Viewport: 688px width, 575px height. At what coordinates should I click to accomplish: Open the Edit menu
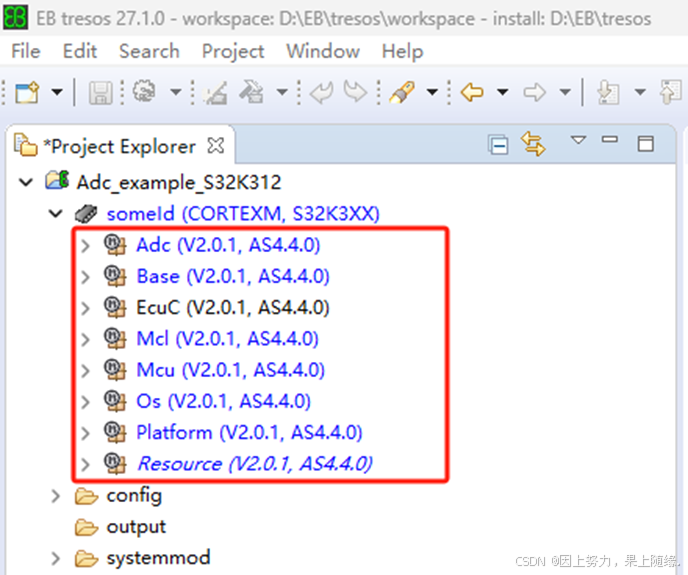79,51
